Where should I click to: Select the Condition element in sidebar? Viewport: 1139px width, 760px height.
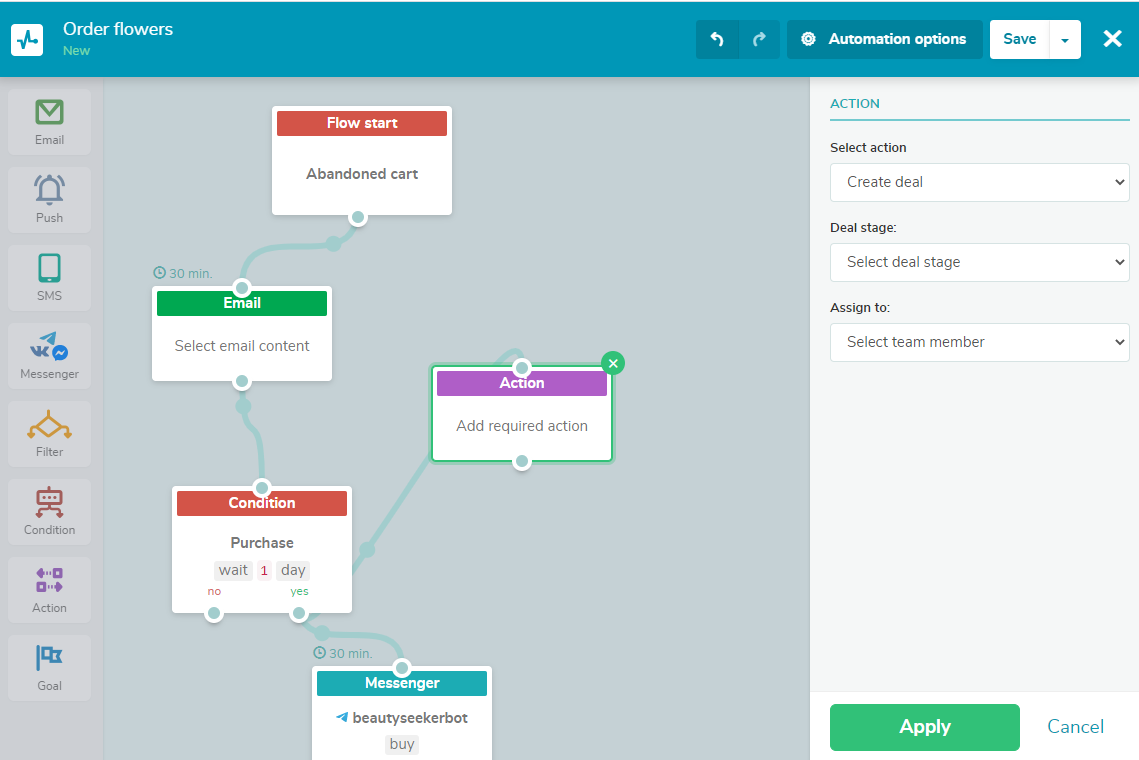pyautogui.click(x=49, y=512)
